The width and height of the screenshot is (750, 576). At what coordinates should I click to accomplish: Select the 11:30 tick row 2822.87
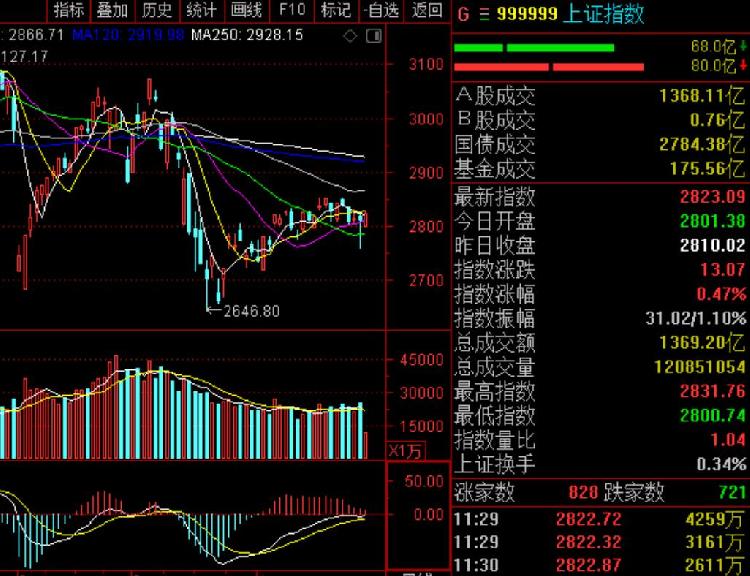[600, 565]
